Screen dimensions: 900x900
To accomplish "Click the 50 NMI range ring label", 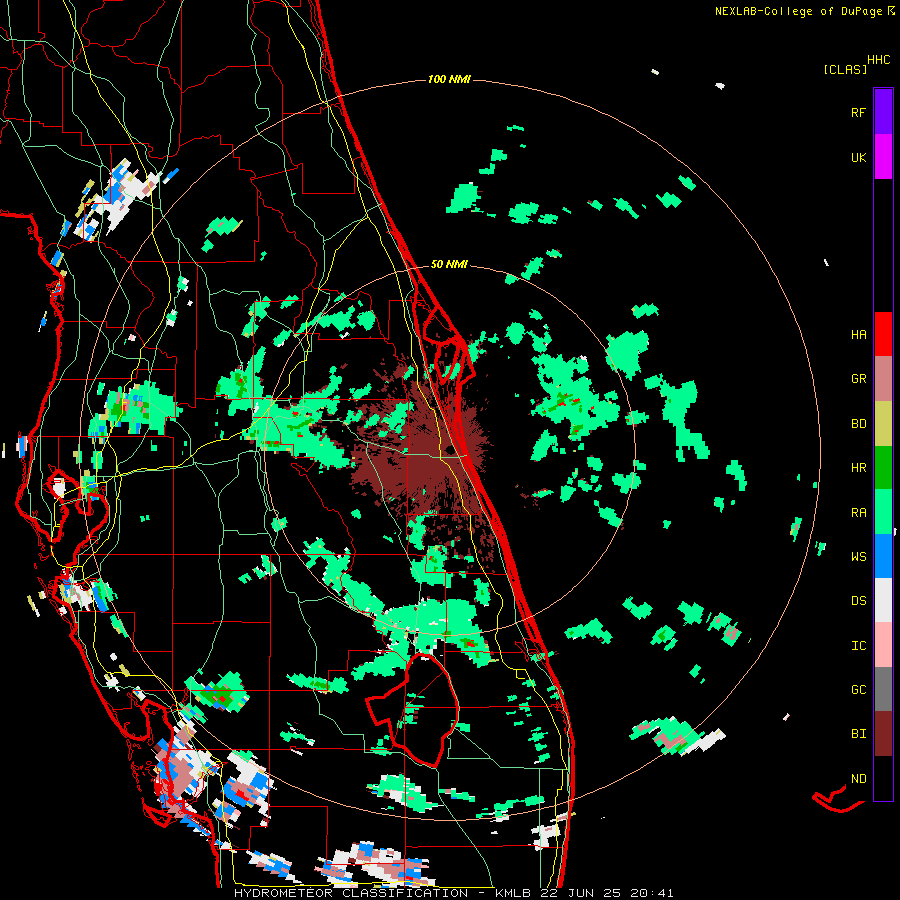I will (449, 264).
